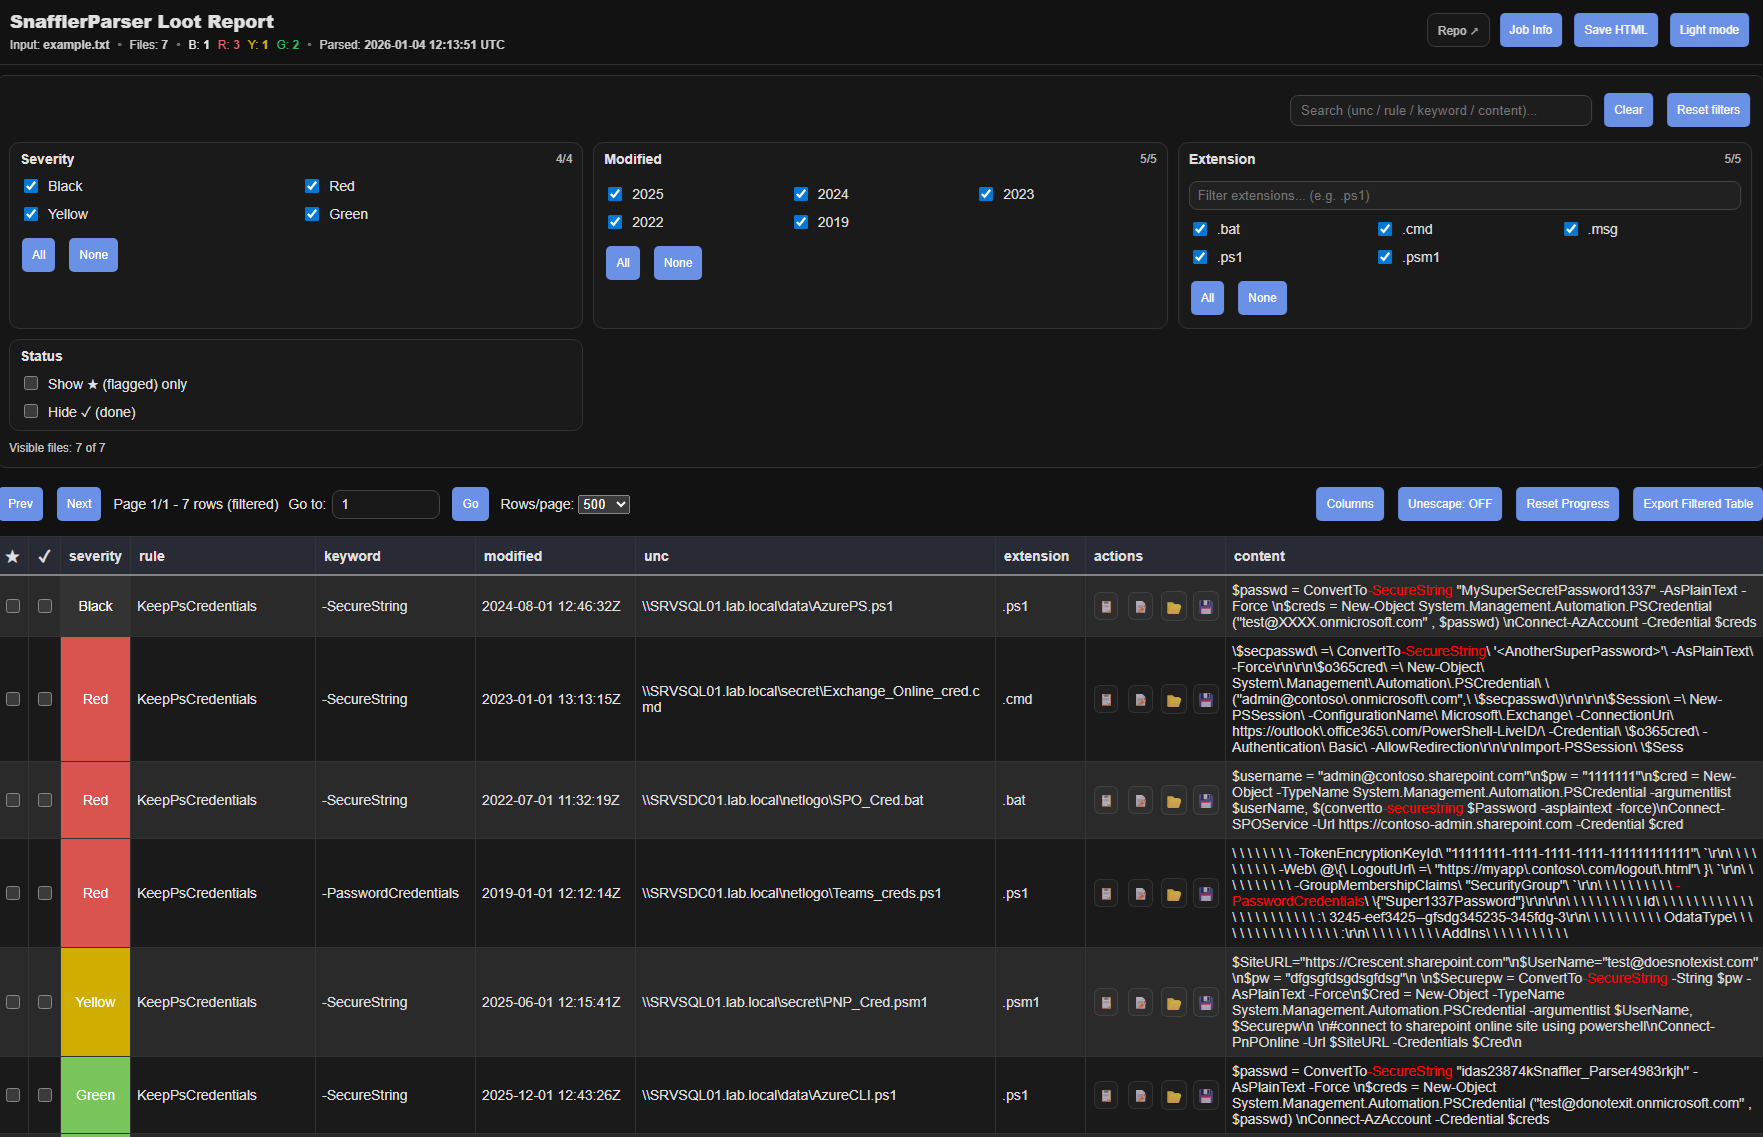The height and width of the screenshot is (1137, 1763).
Task: Open the Repo link button
Action: [x=1458, y=30]
